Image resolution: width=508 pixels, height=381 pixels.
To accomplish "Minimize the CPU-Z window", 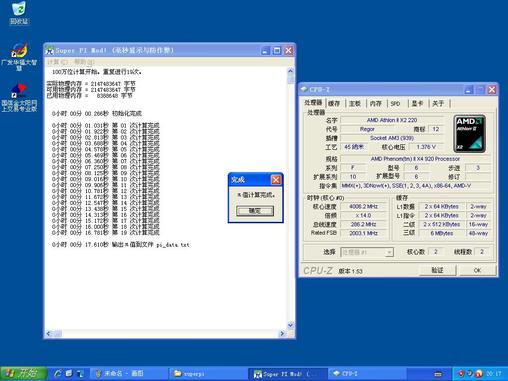I will pyautogui.click(x=469, y=90).
